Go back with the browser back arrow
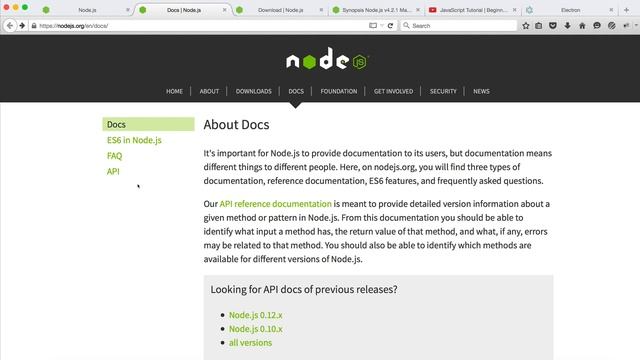The width and height of the screenshot is (640, 360). [10, 26]
